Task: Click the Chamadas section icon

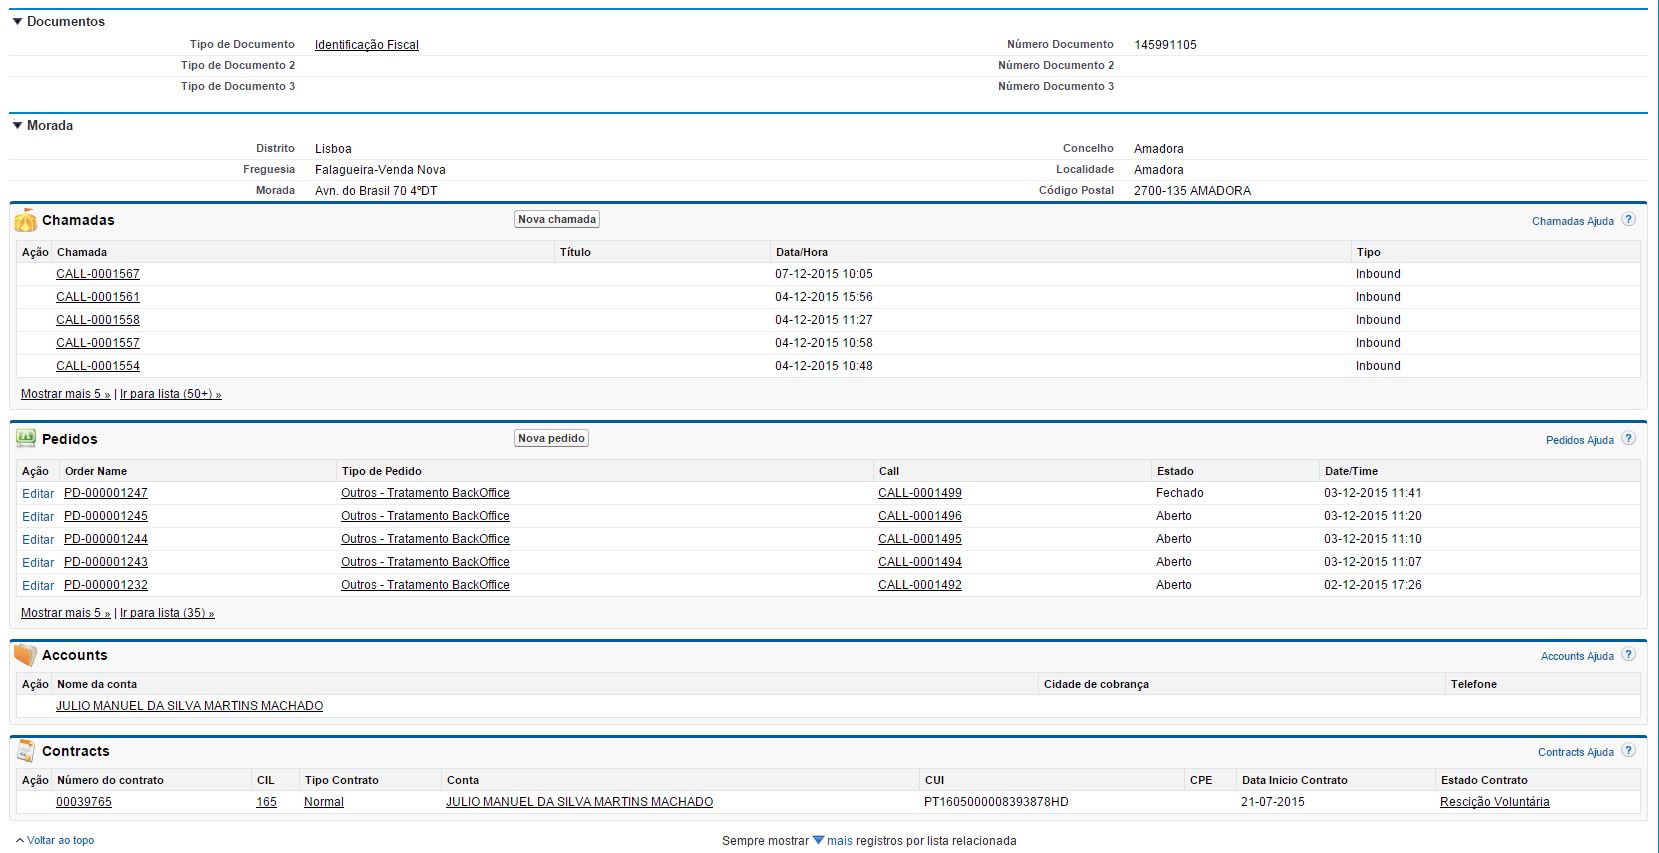Action: pyautogui.click(x=25, y=220)
